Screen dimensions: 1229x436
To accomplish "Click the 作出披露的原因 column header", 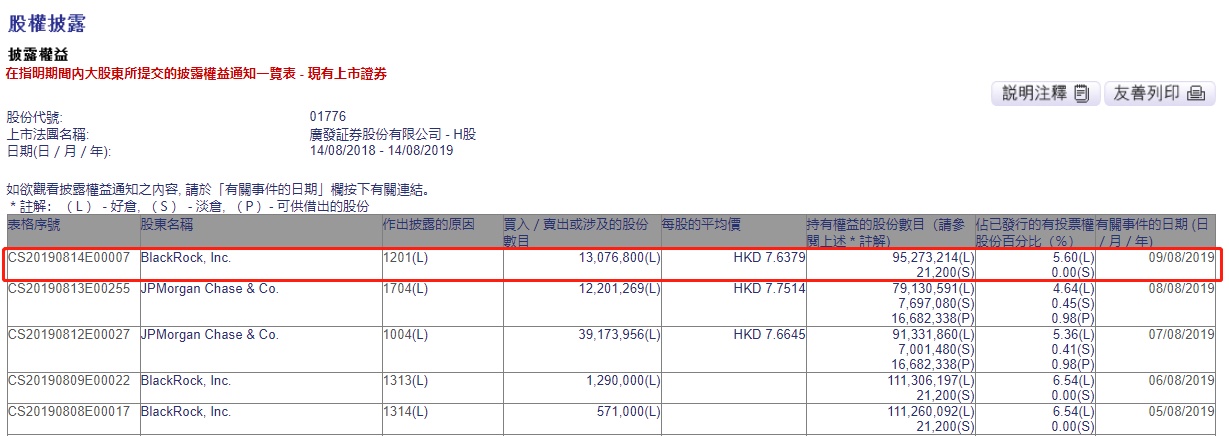I will tap(429, 225).
